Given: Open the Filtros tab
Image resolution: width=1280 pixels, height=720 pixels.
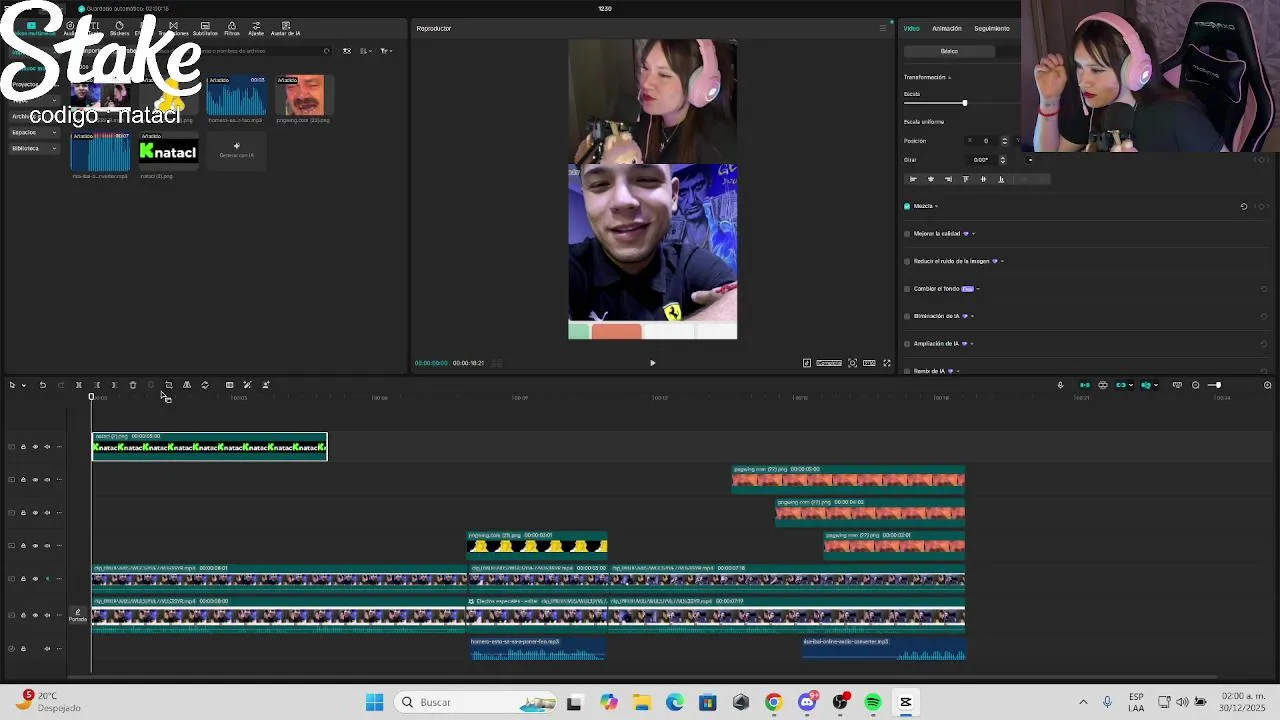Looking at the screenshot, I should point(232,28).
